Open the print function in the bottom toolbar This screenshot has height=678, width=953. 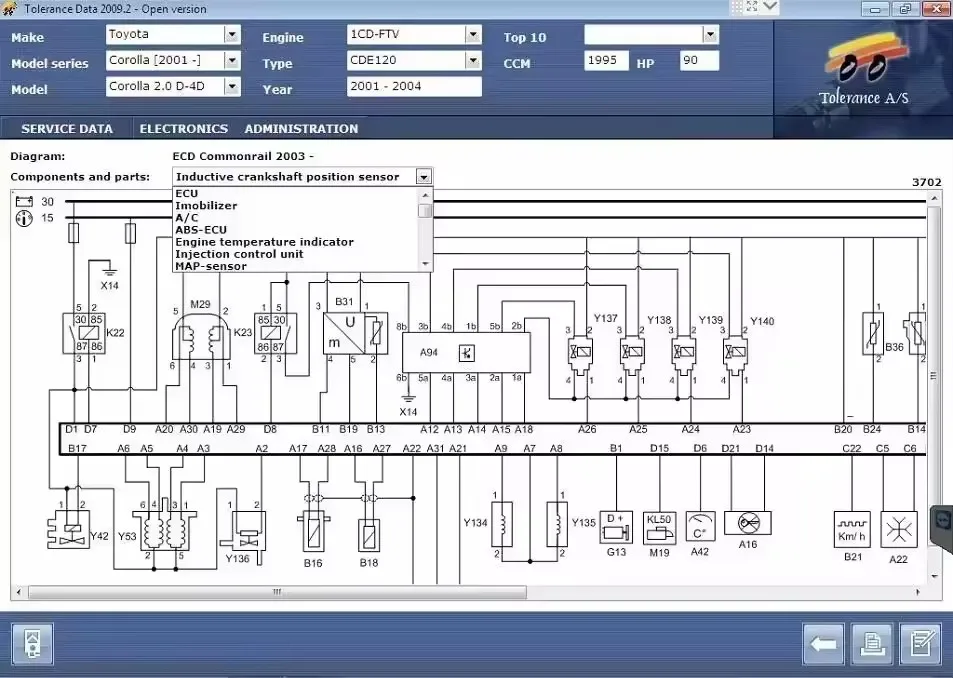872,645
